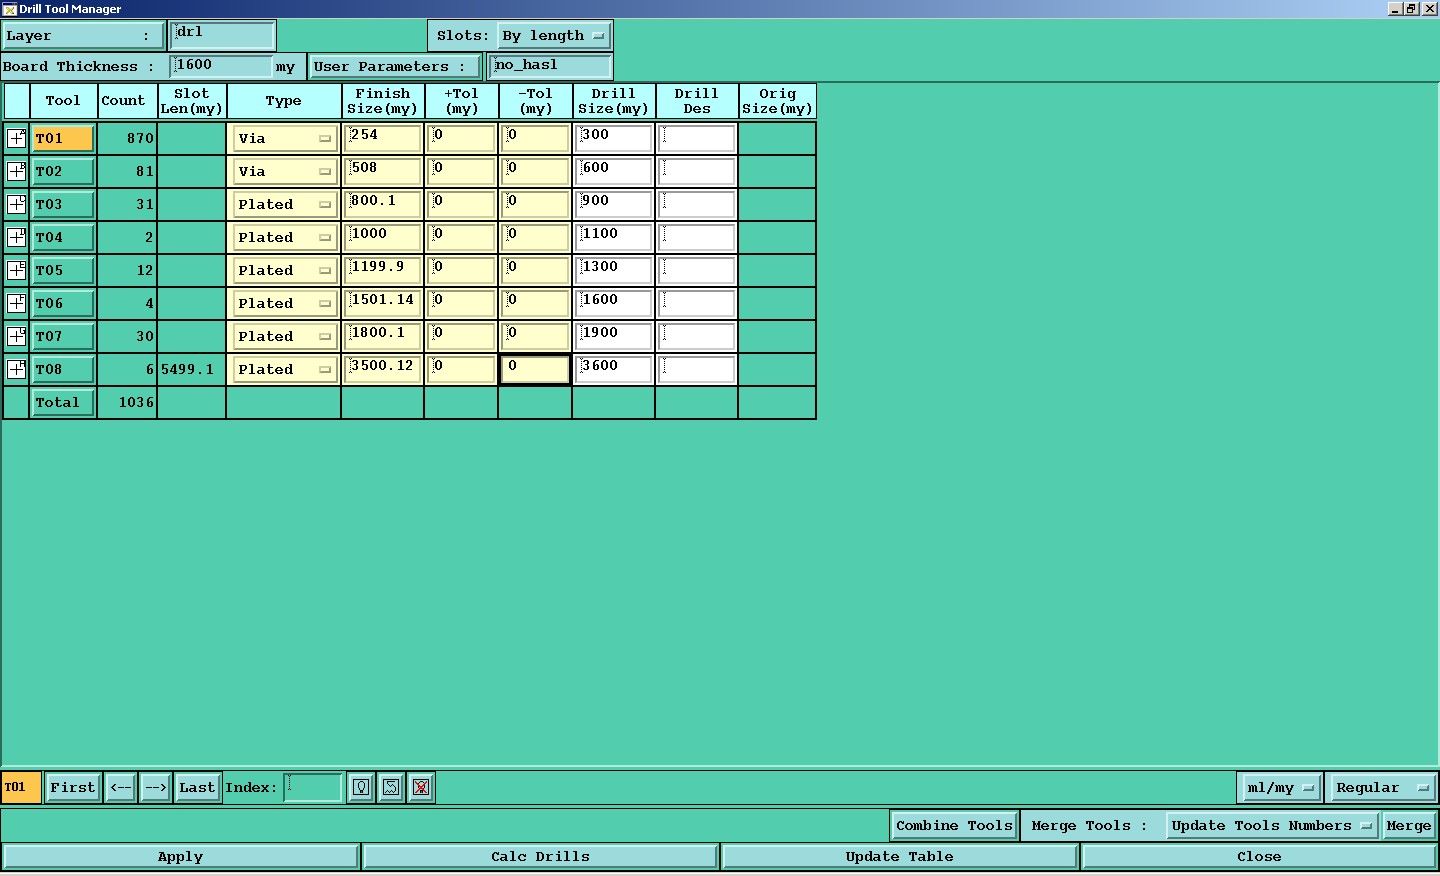Viewport: 1440px width, 876px height.
Task: Click Drill Size field 300 for T01
Action: click(x=614, y=138)
